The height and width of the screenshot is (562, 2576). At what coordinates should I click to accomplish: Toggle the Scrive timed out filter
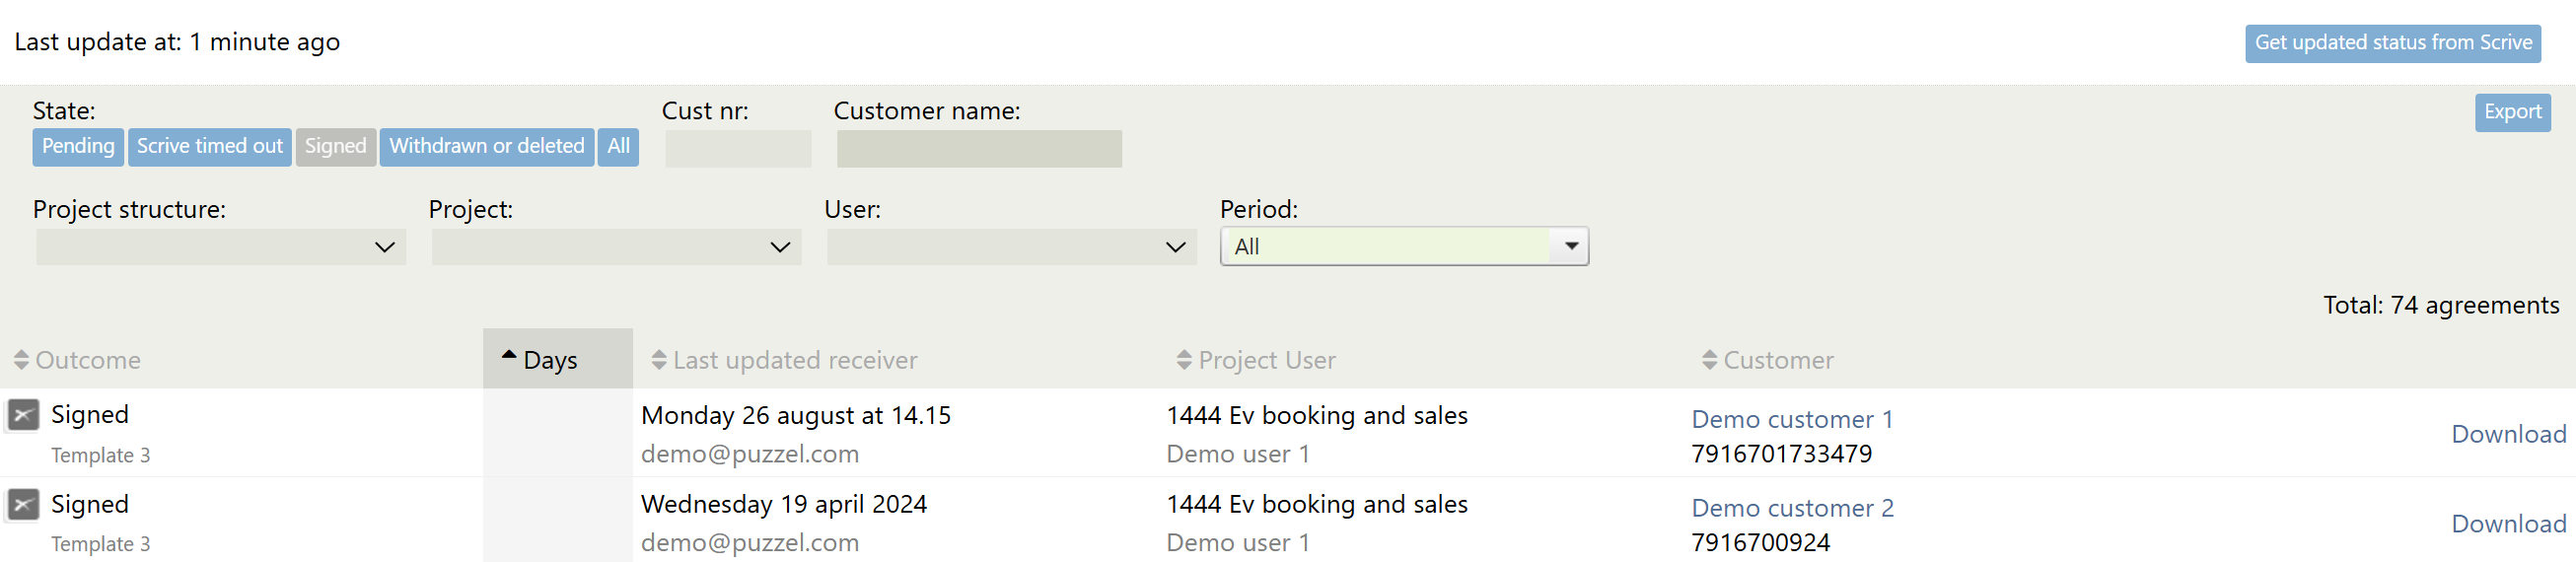point(210,147)
